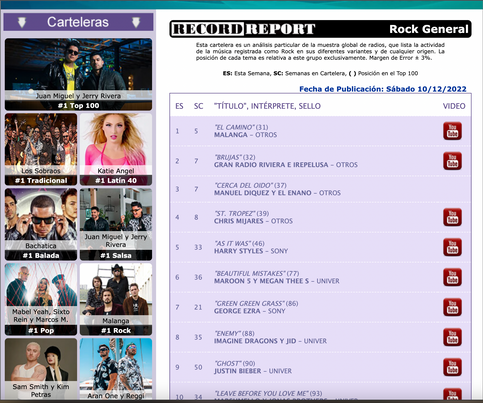Click the Rock General heading
The width and height of the screenshot is (483, 403).
[429, 29]
